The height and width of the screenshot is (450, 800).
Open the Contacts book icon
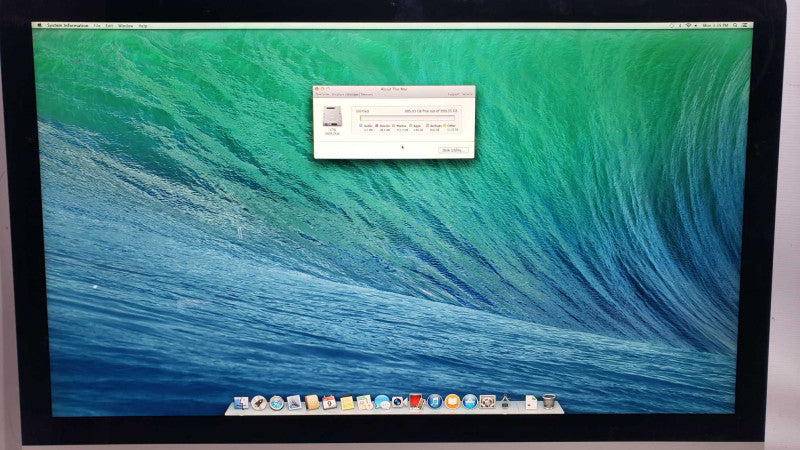coord(312,403)
